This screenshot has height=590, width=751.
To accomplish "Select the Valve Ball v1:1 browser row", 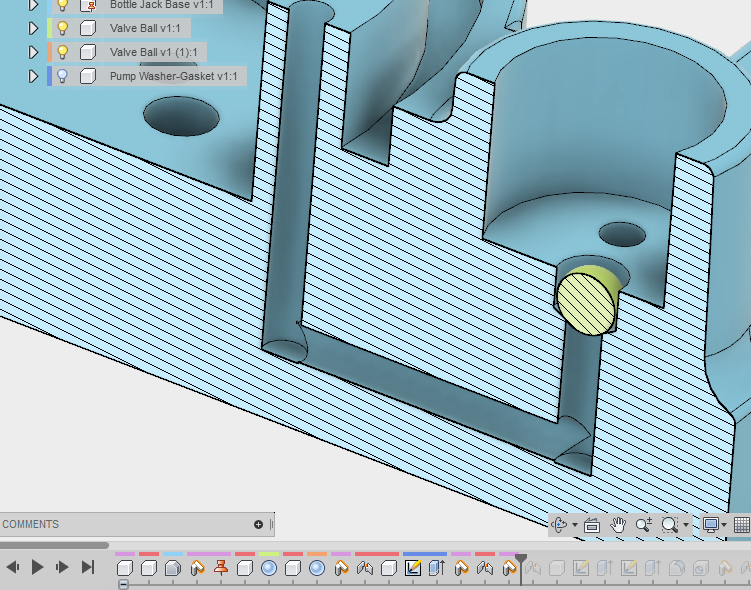I will (x=119, y=28).
